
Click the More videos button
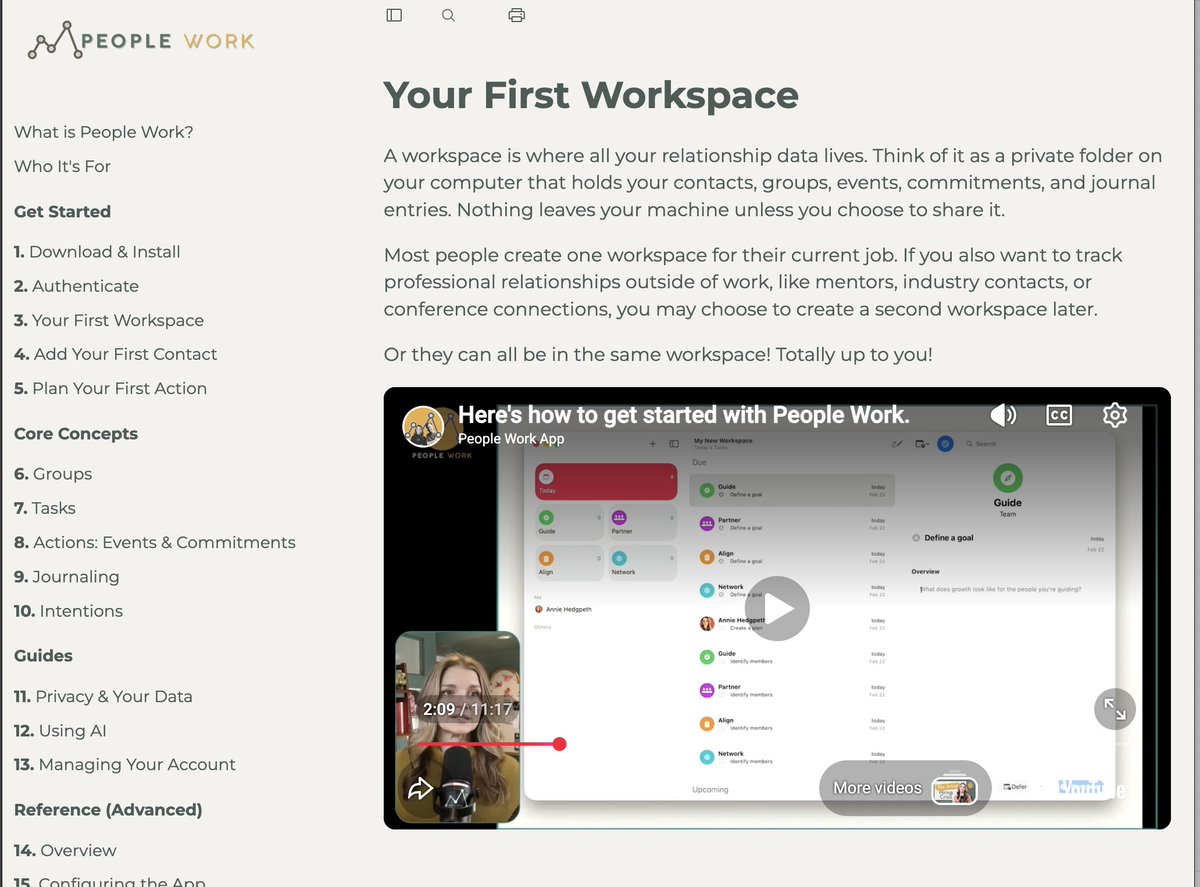[x=904, y=788]
